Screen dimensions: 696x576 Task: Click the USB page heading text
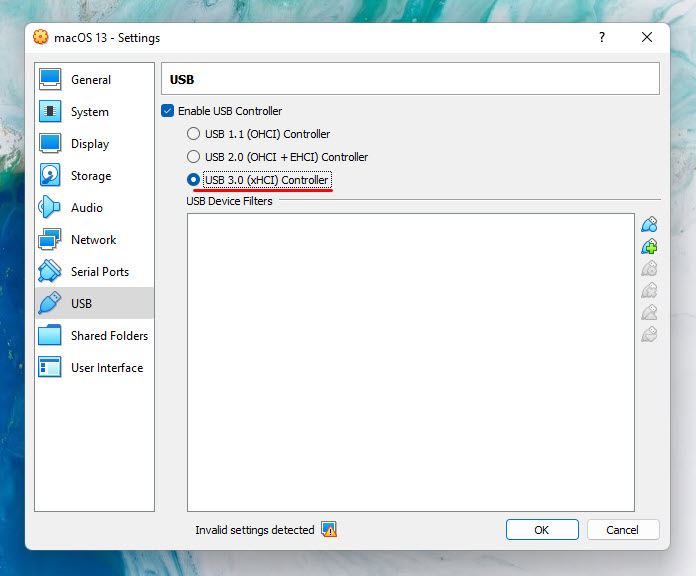[182, 79]
